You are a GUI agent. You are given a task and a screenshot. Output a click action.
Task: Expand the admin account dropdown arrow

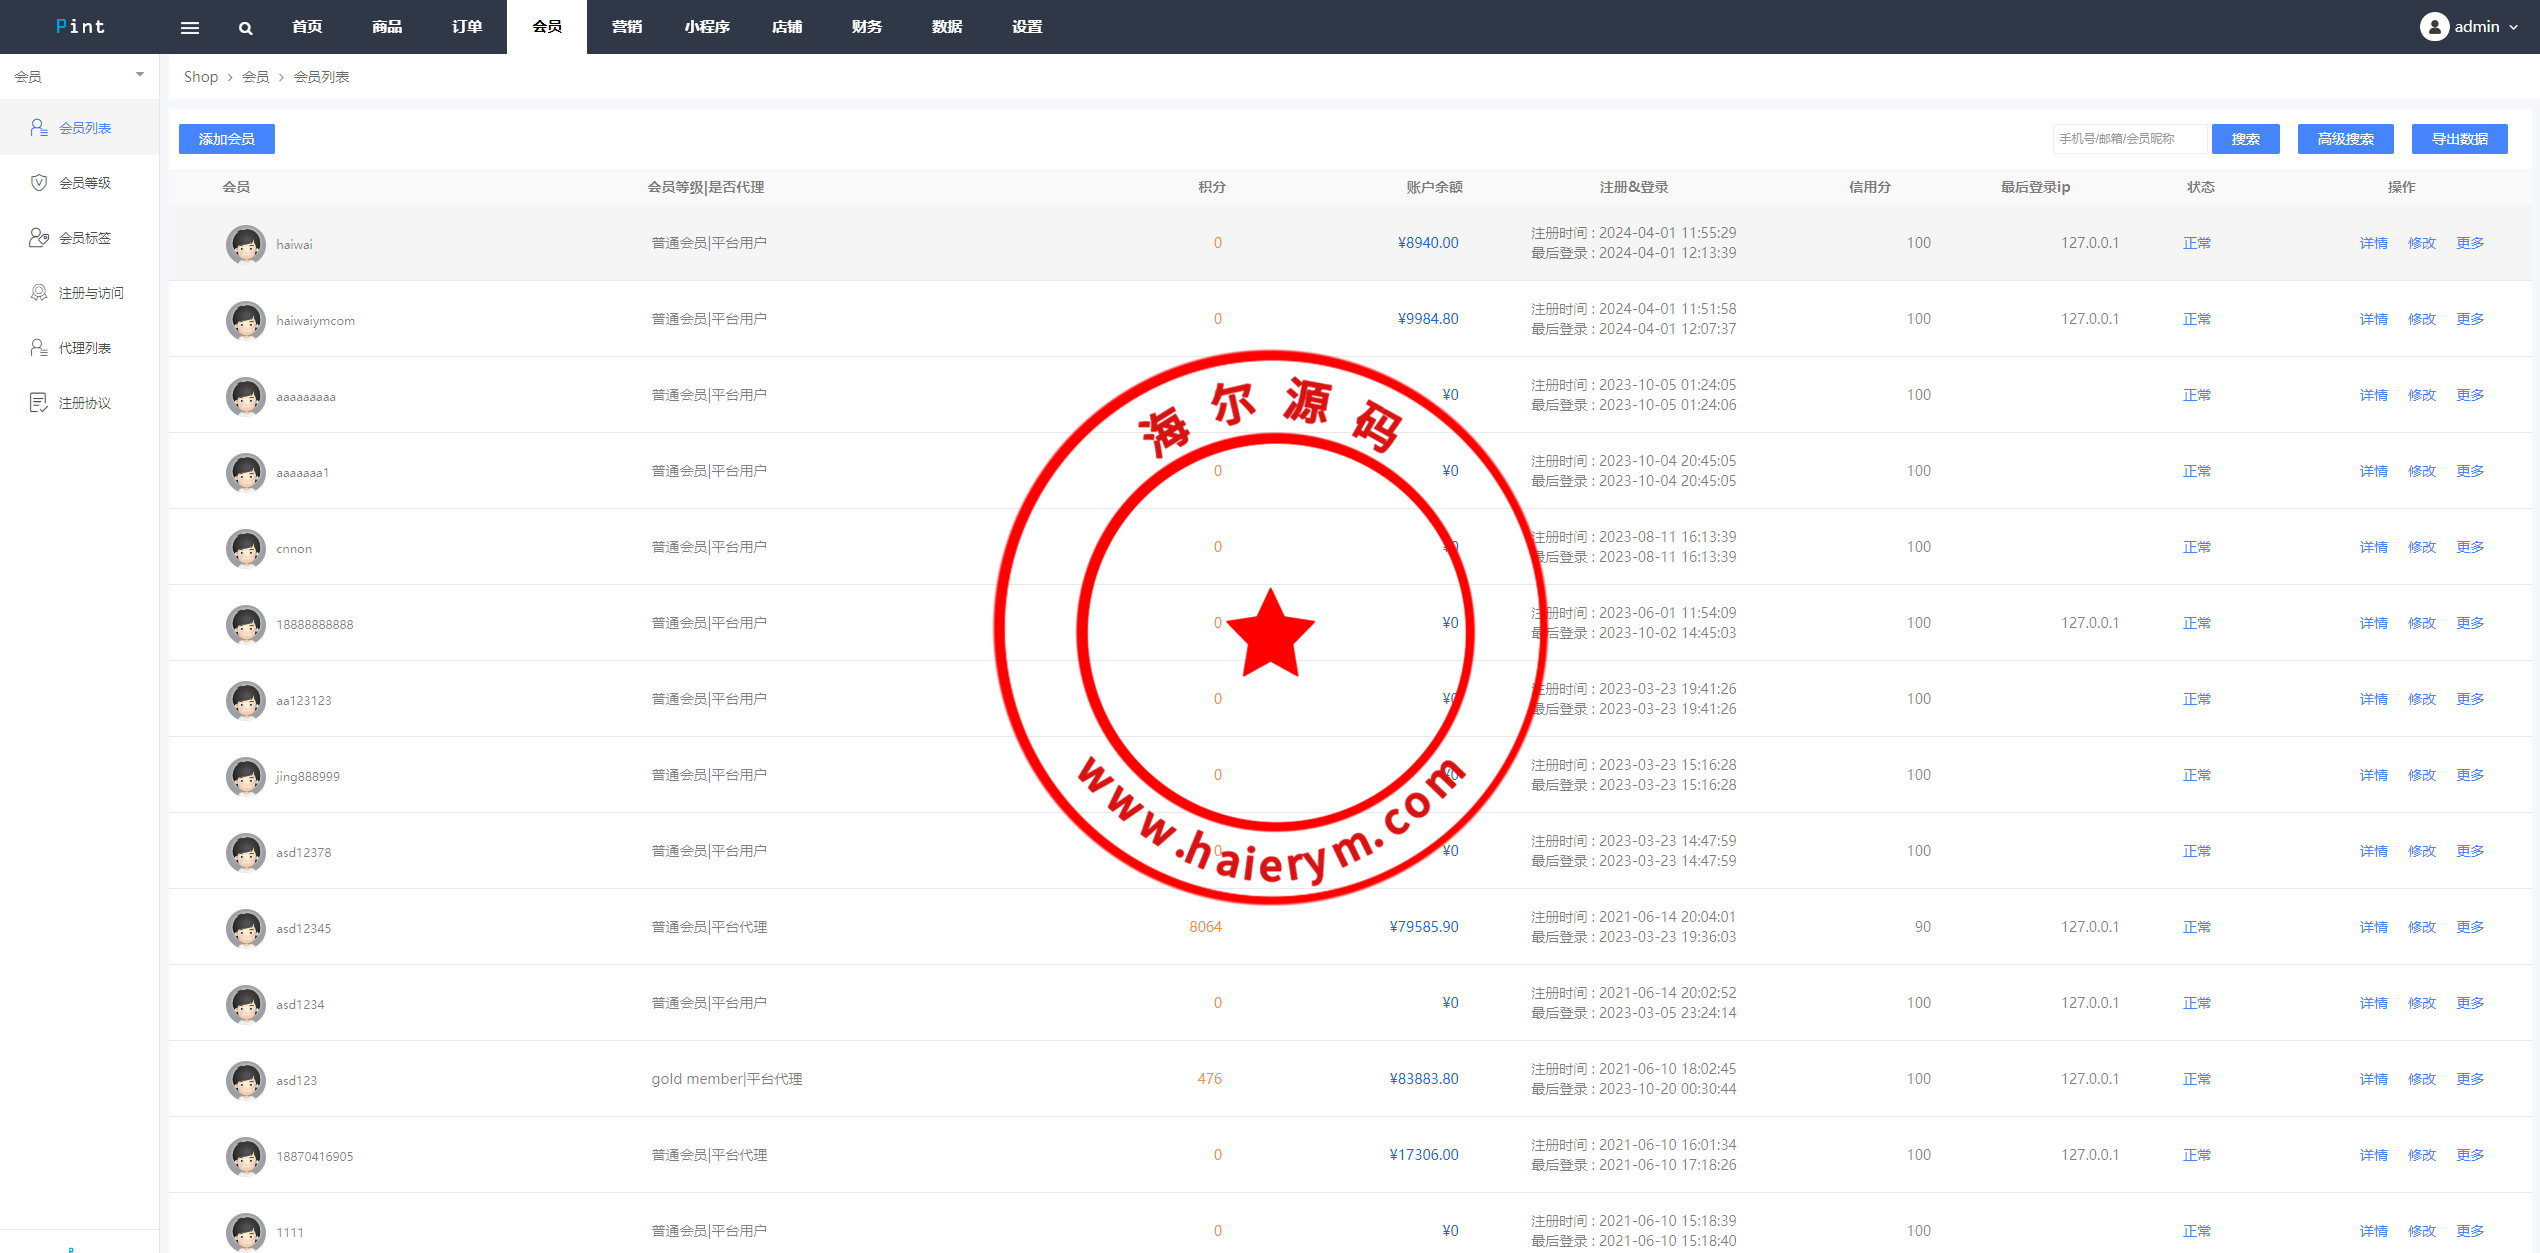[2513, 28]
